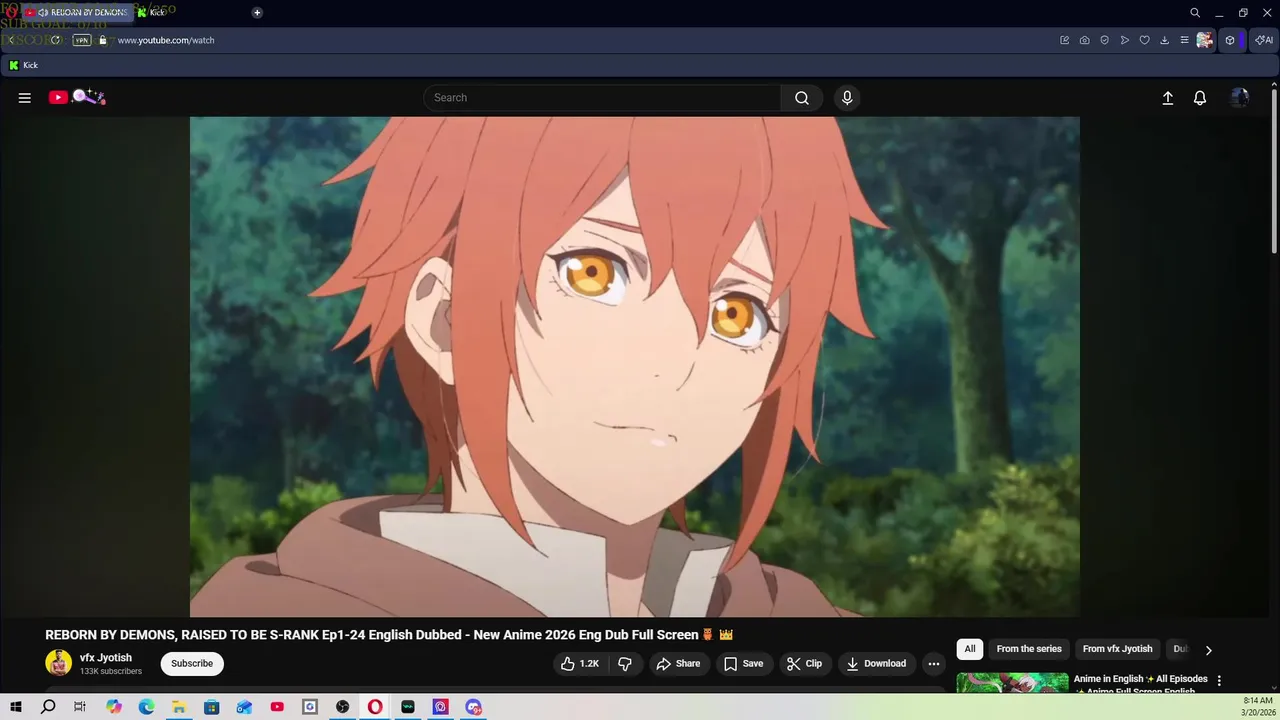Open the YouTube account avatar menu

(x=1240, y=98)
